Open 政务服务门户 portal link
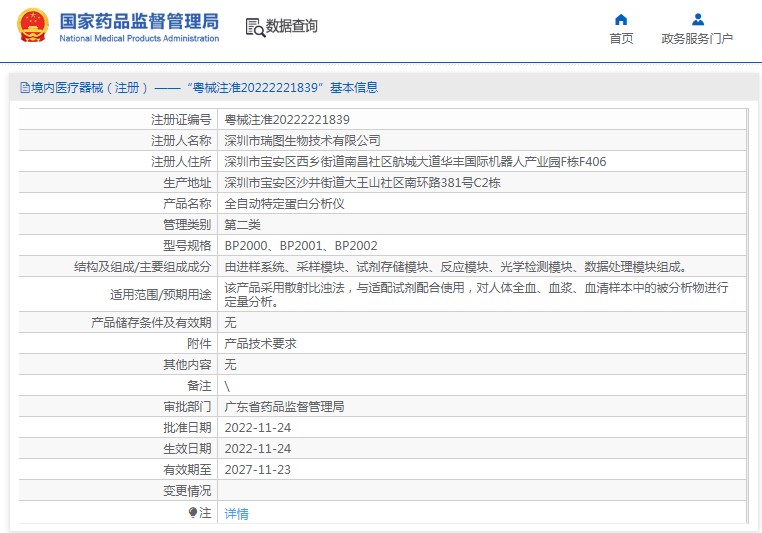Image resolution: width=762 pixels, height=533 pixels. point(697,38)
